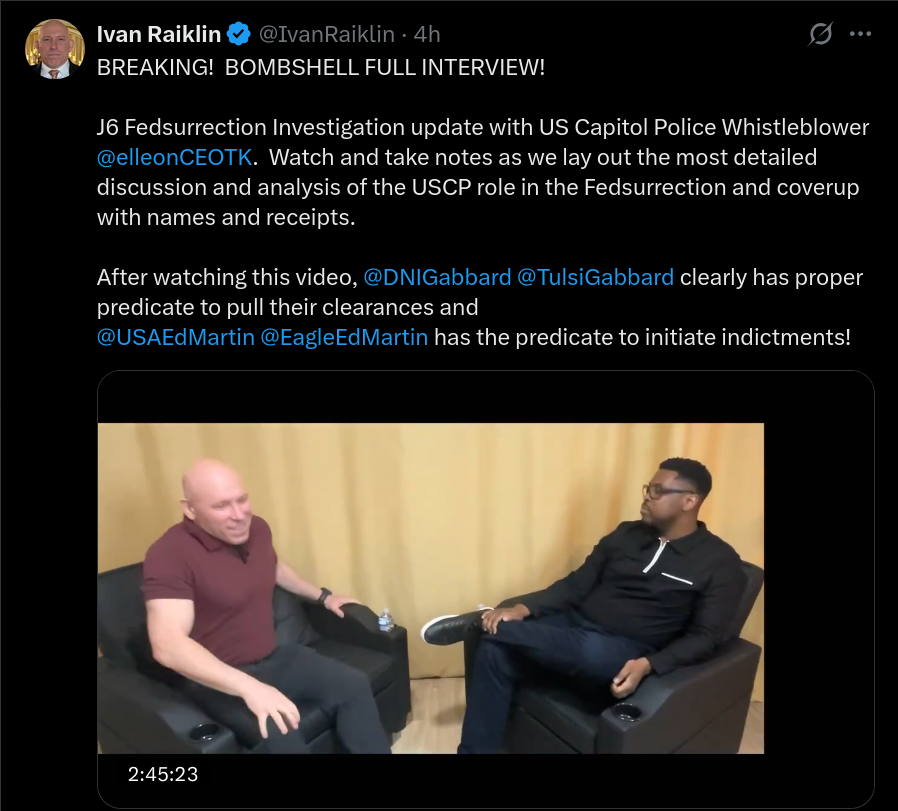Visit the @IvanRaiklin handle link

[326, 34]
